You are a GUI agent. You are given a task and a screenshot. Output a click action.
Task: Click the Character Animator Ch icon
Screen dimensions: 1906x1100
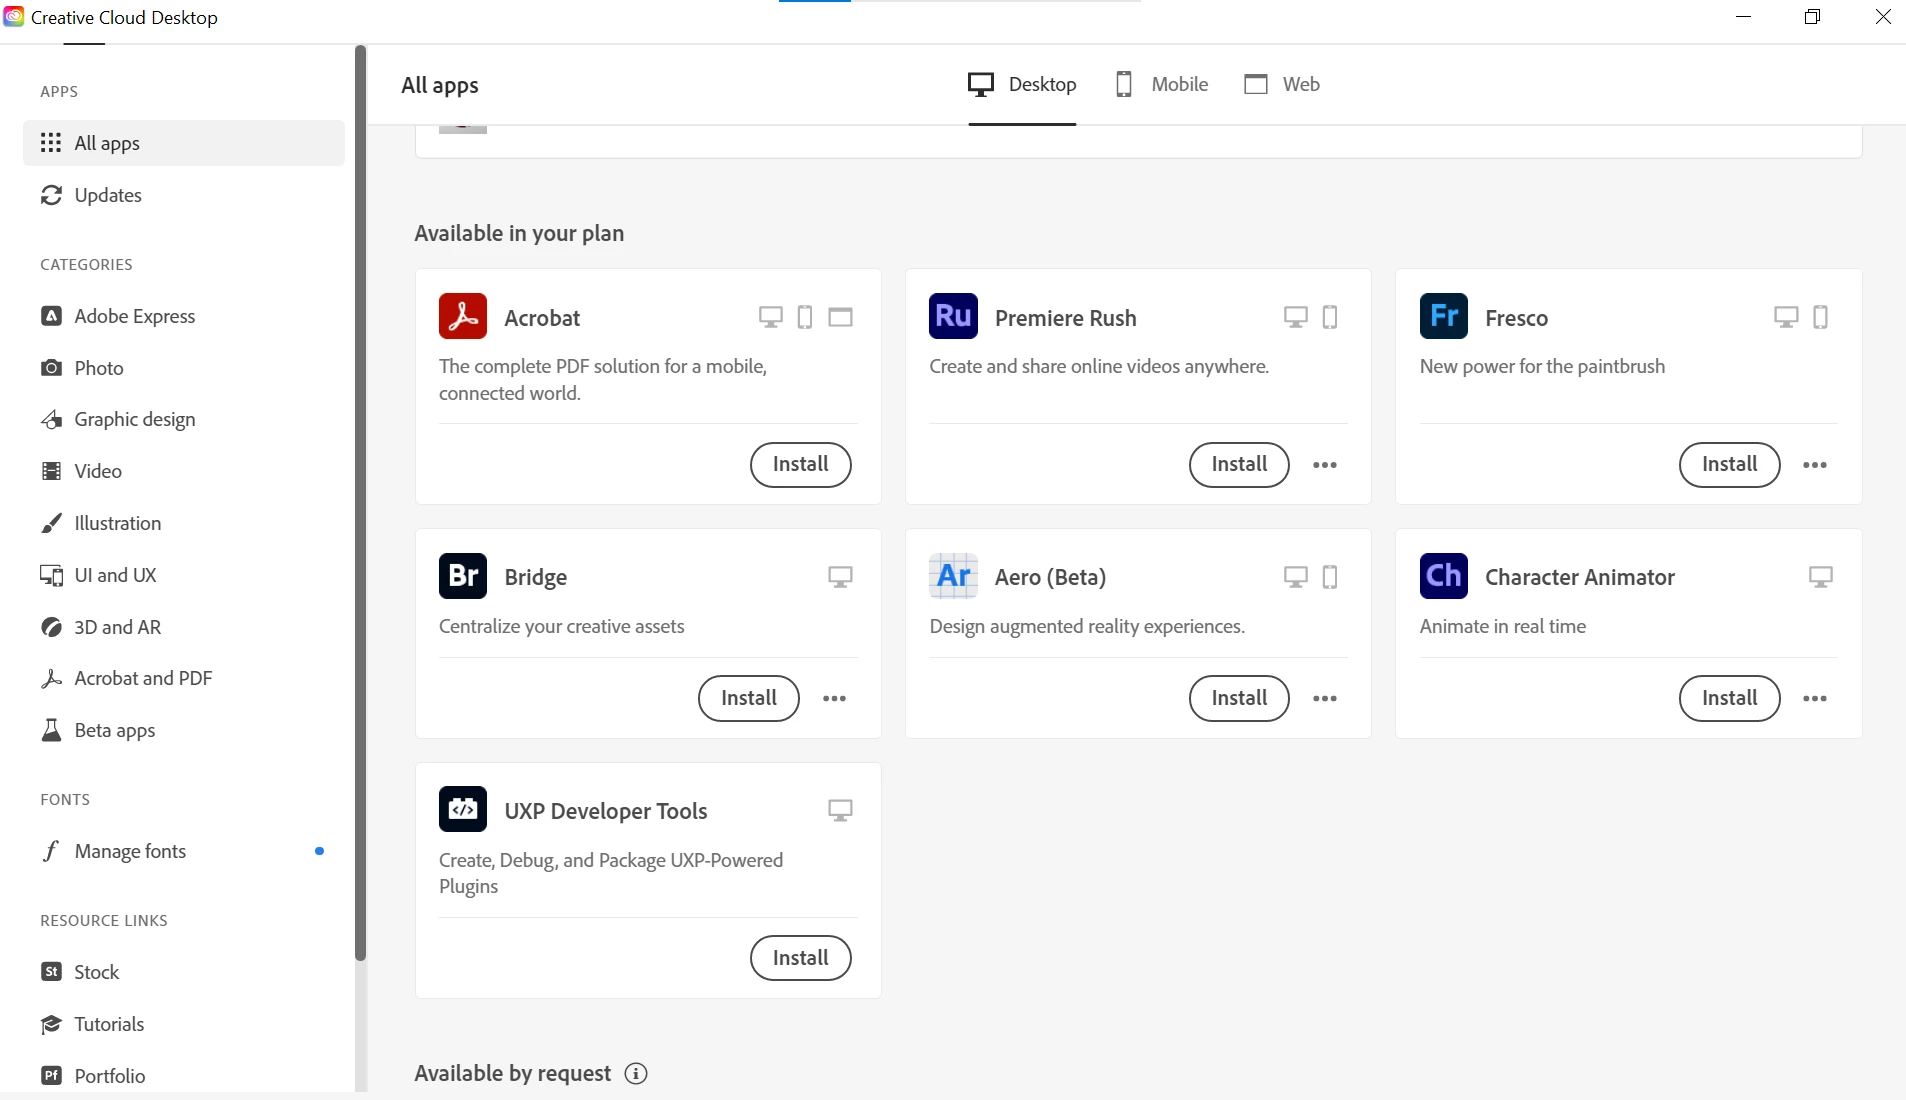1444,576
